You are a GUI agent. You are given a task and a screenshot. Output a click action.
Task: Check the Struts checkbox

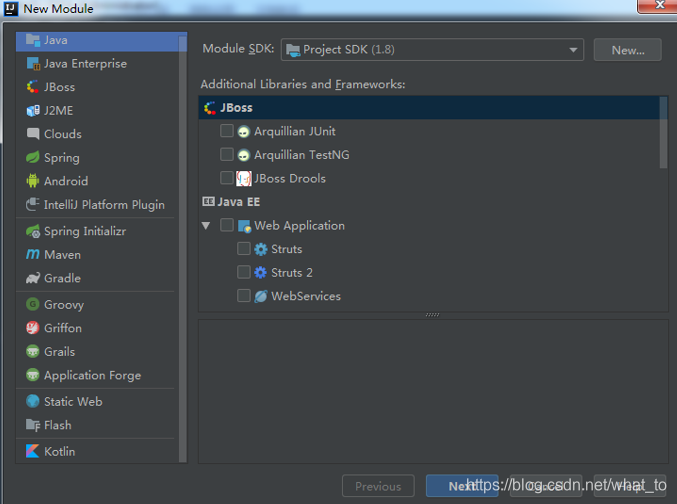[244, 248]
